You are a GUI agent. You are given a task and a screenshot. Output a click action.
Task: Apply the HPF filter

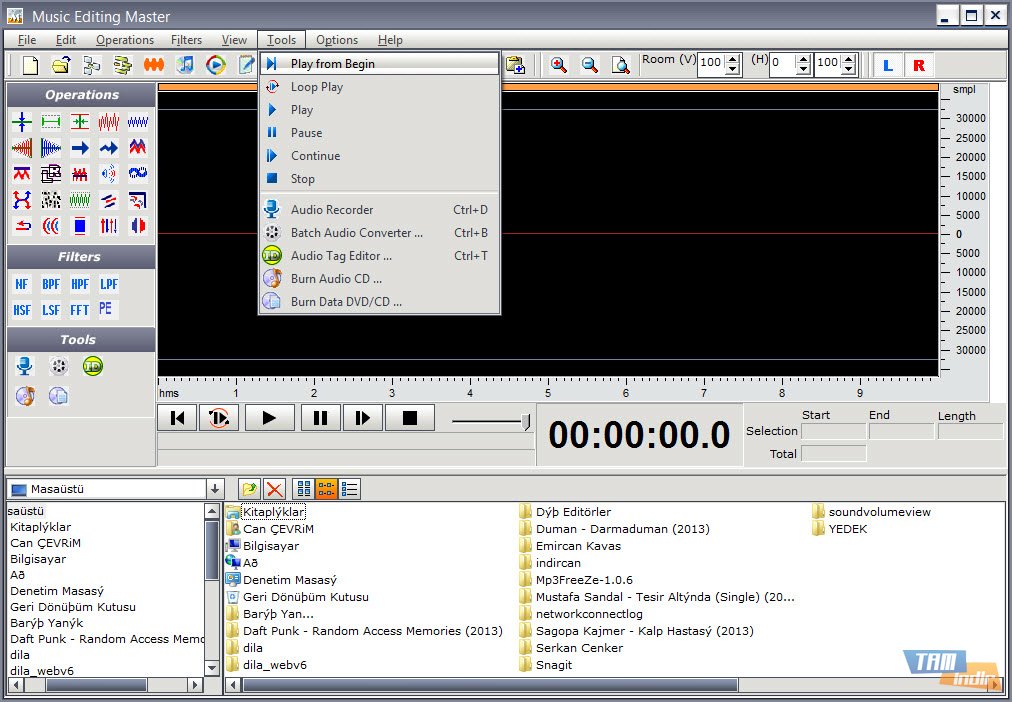pyautogui.click(x=80, y=284)
